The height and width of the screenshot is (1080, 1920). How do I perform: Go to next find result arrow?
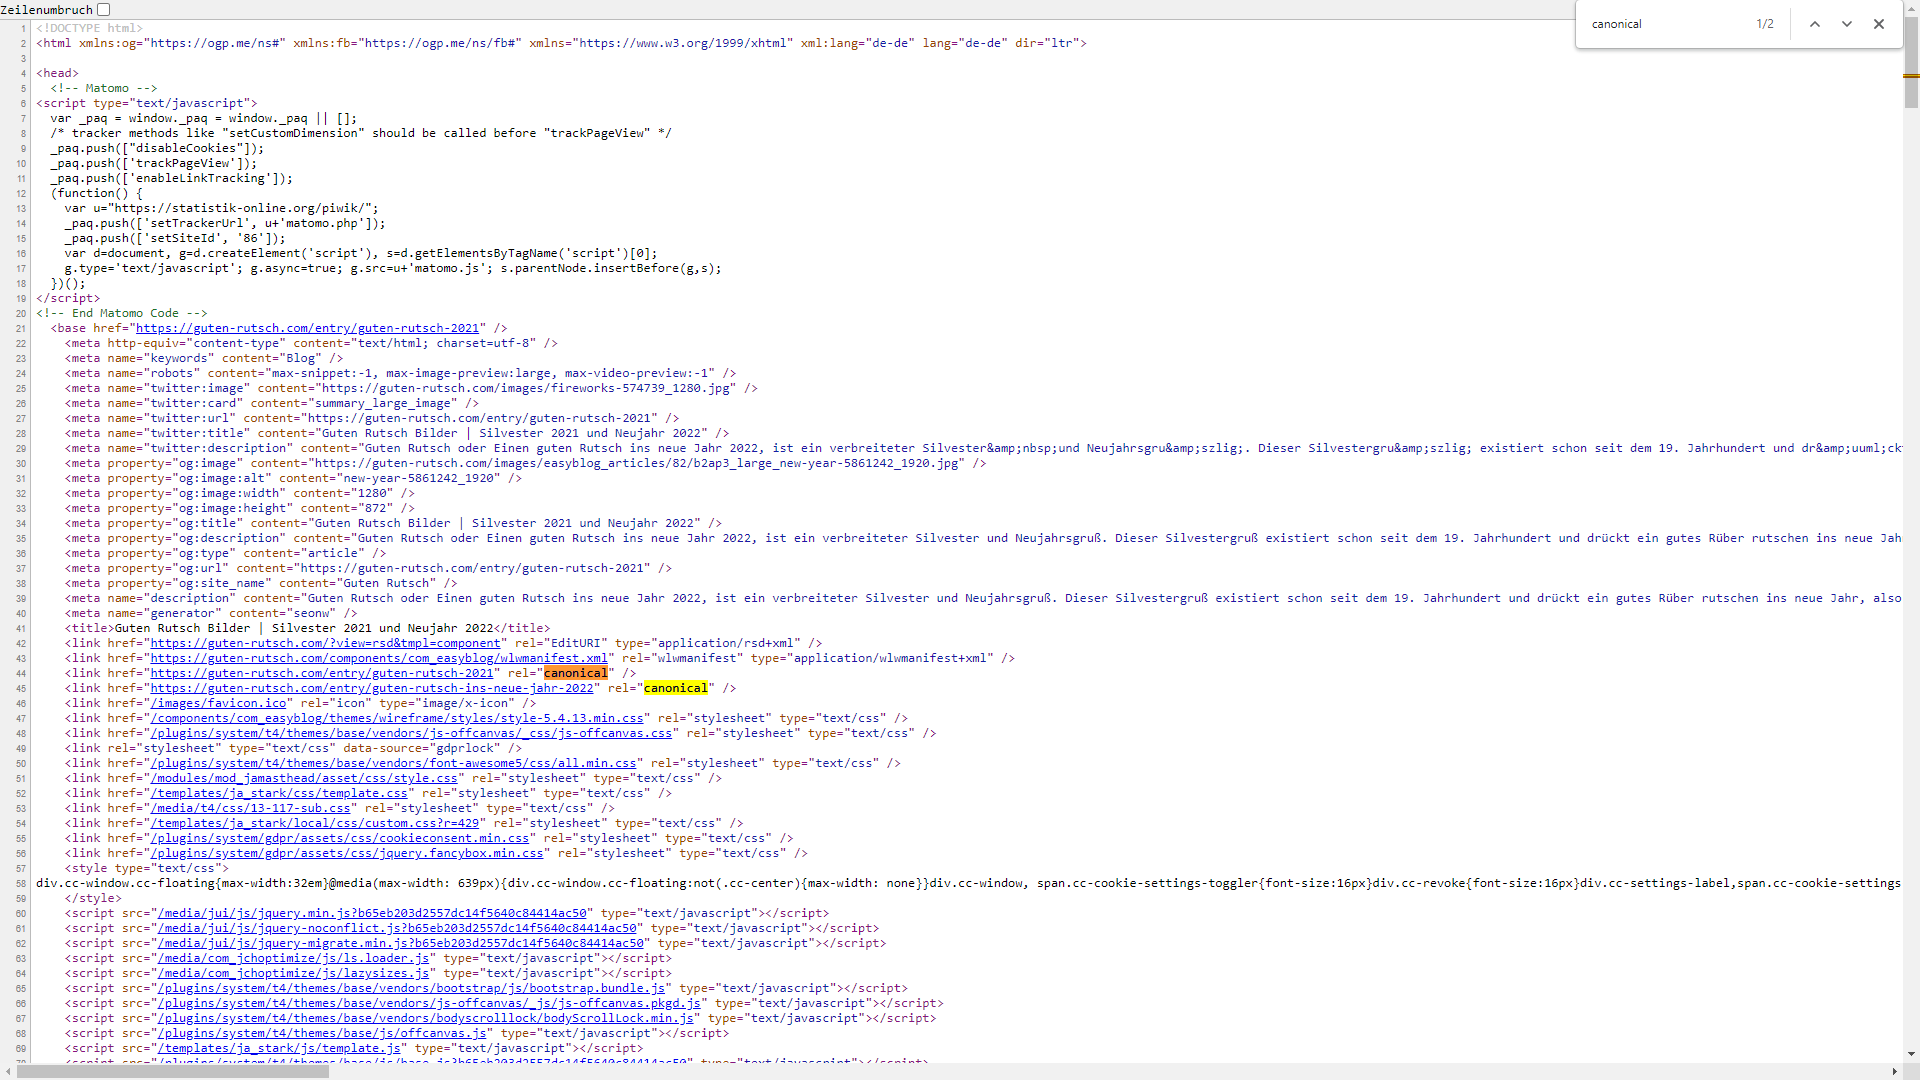(1846, 24)
